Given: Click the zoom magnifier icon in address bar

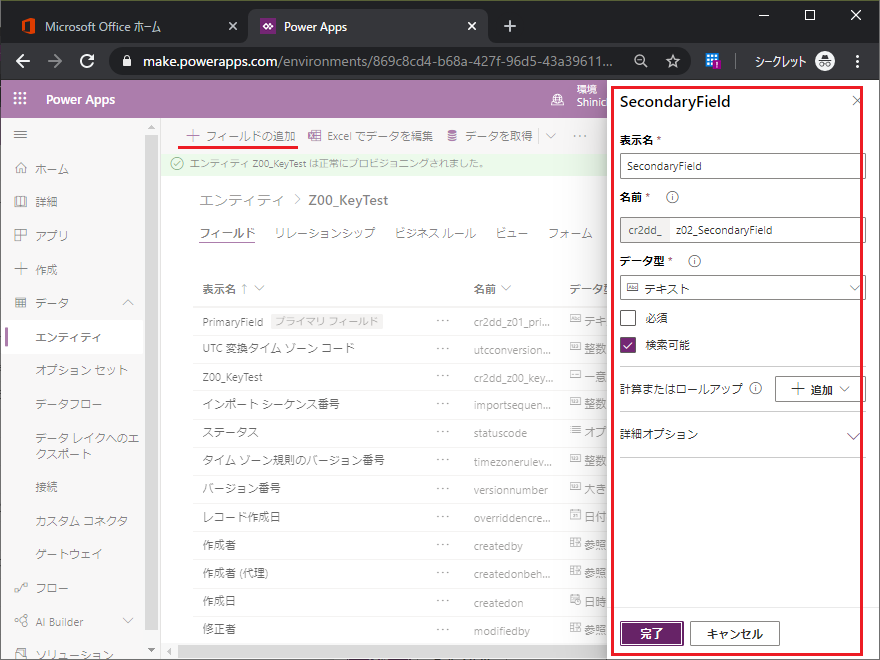Looking at the screenshot, I should [640, 61].
